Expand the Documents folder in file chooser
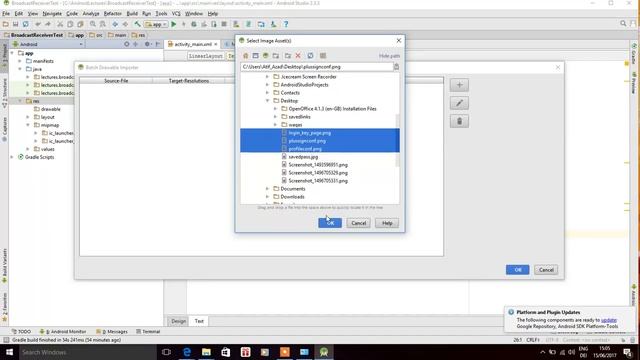 [x=268, y=189]
